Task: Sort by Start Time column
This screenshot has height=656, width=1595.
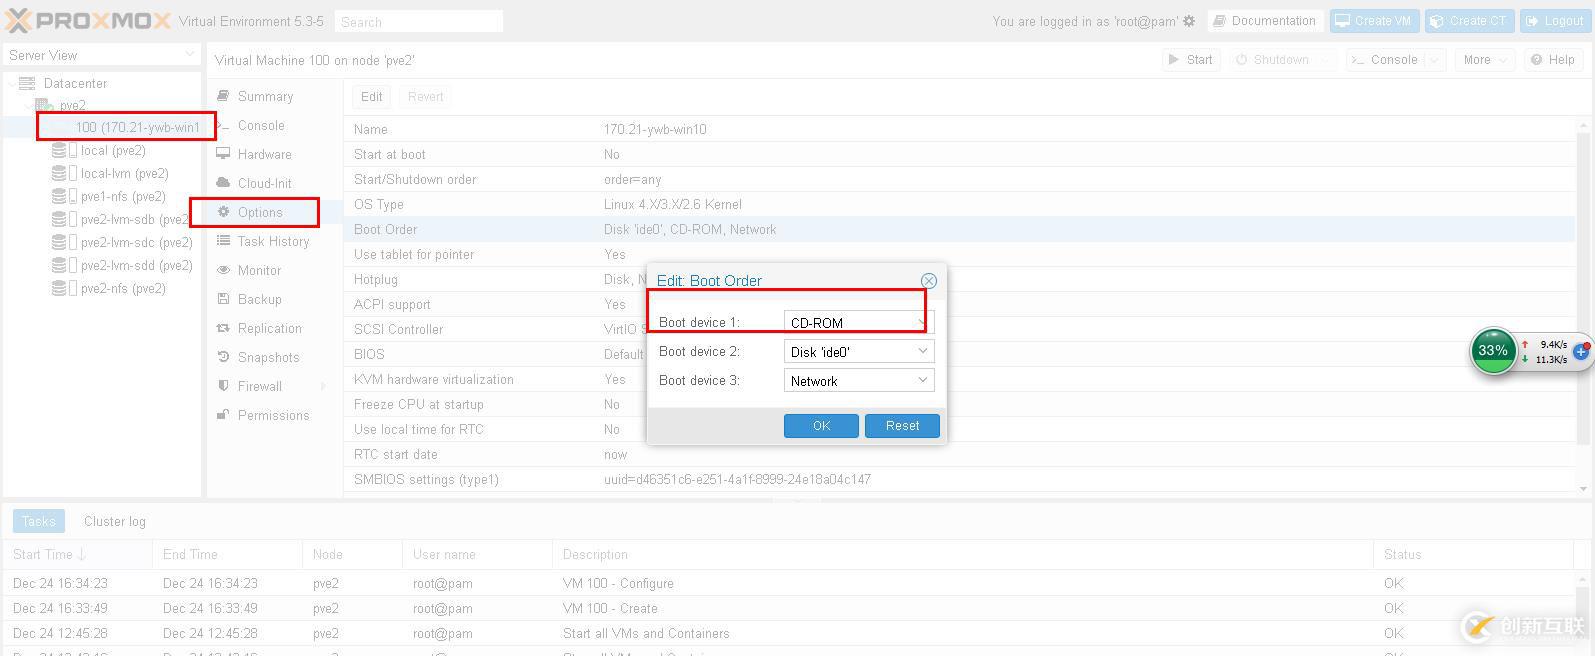Action: (x=77, y=554)
